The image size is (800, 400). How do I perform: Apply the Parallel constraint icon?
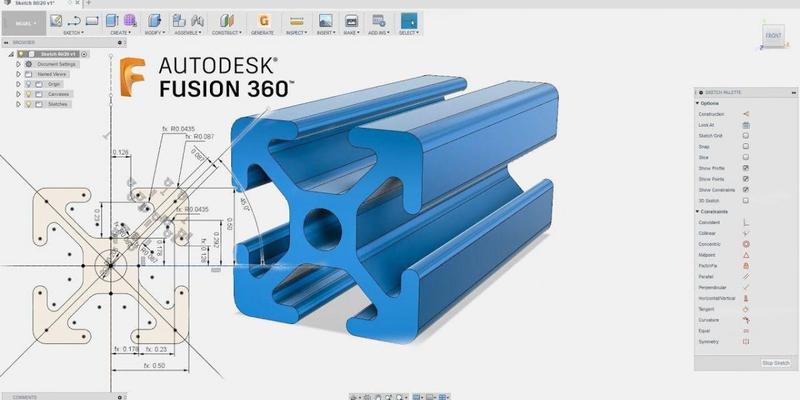click(x=746, y=277)
